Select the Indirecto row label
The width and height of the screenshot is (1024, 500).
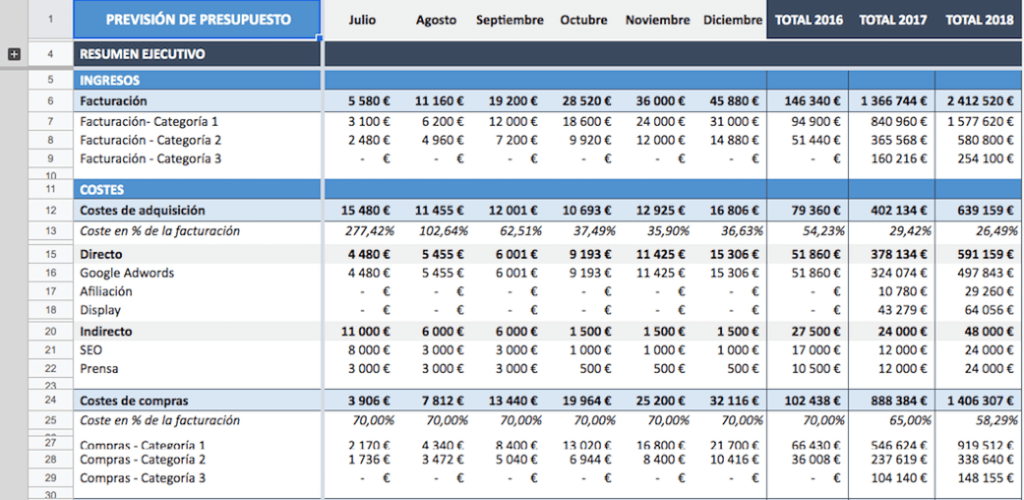pos(106,332)
